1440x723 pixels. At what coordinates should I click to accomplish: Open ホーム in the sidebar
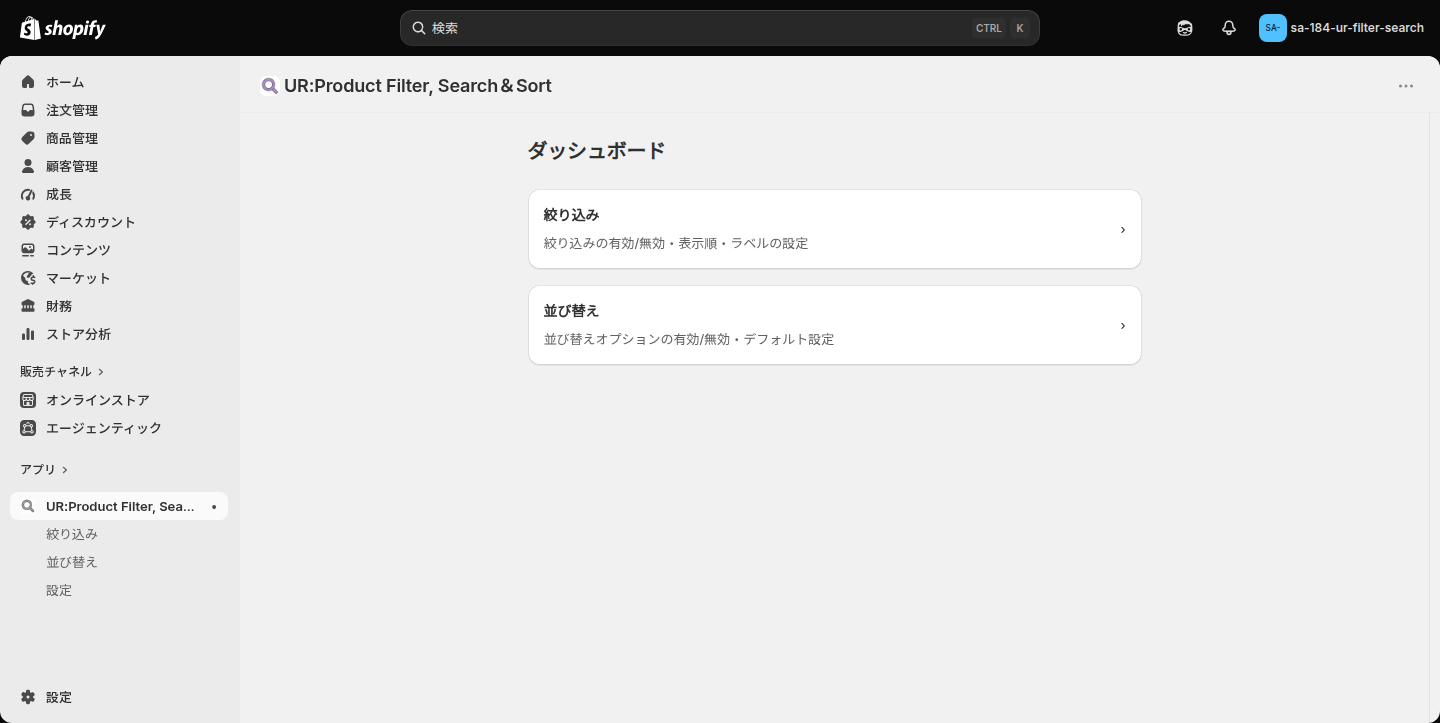pyautogui.click(x=120, y=82)
